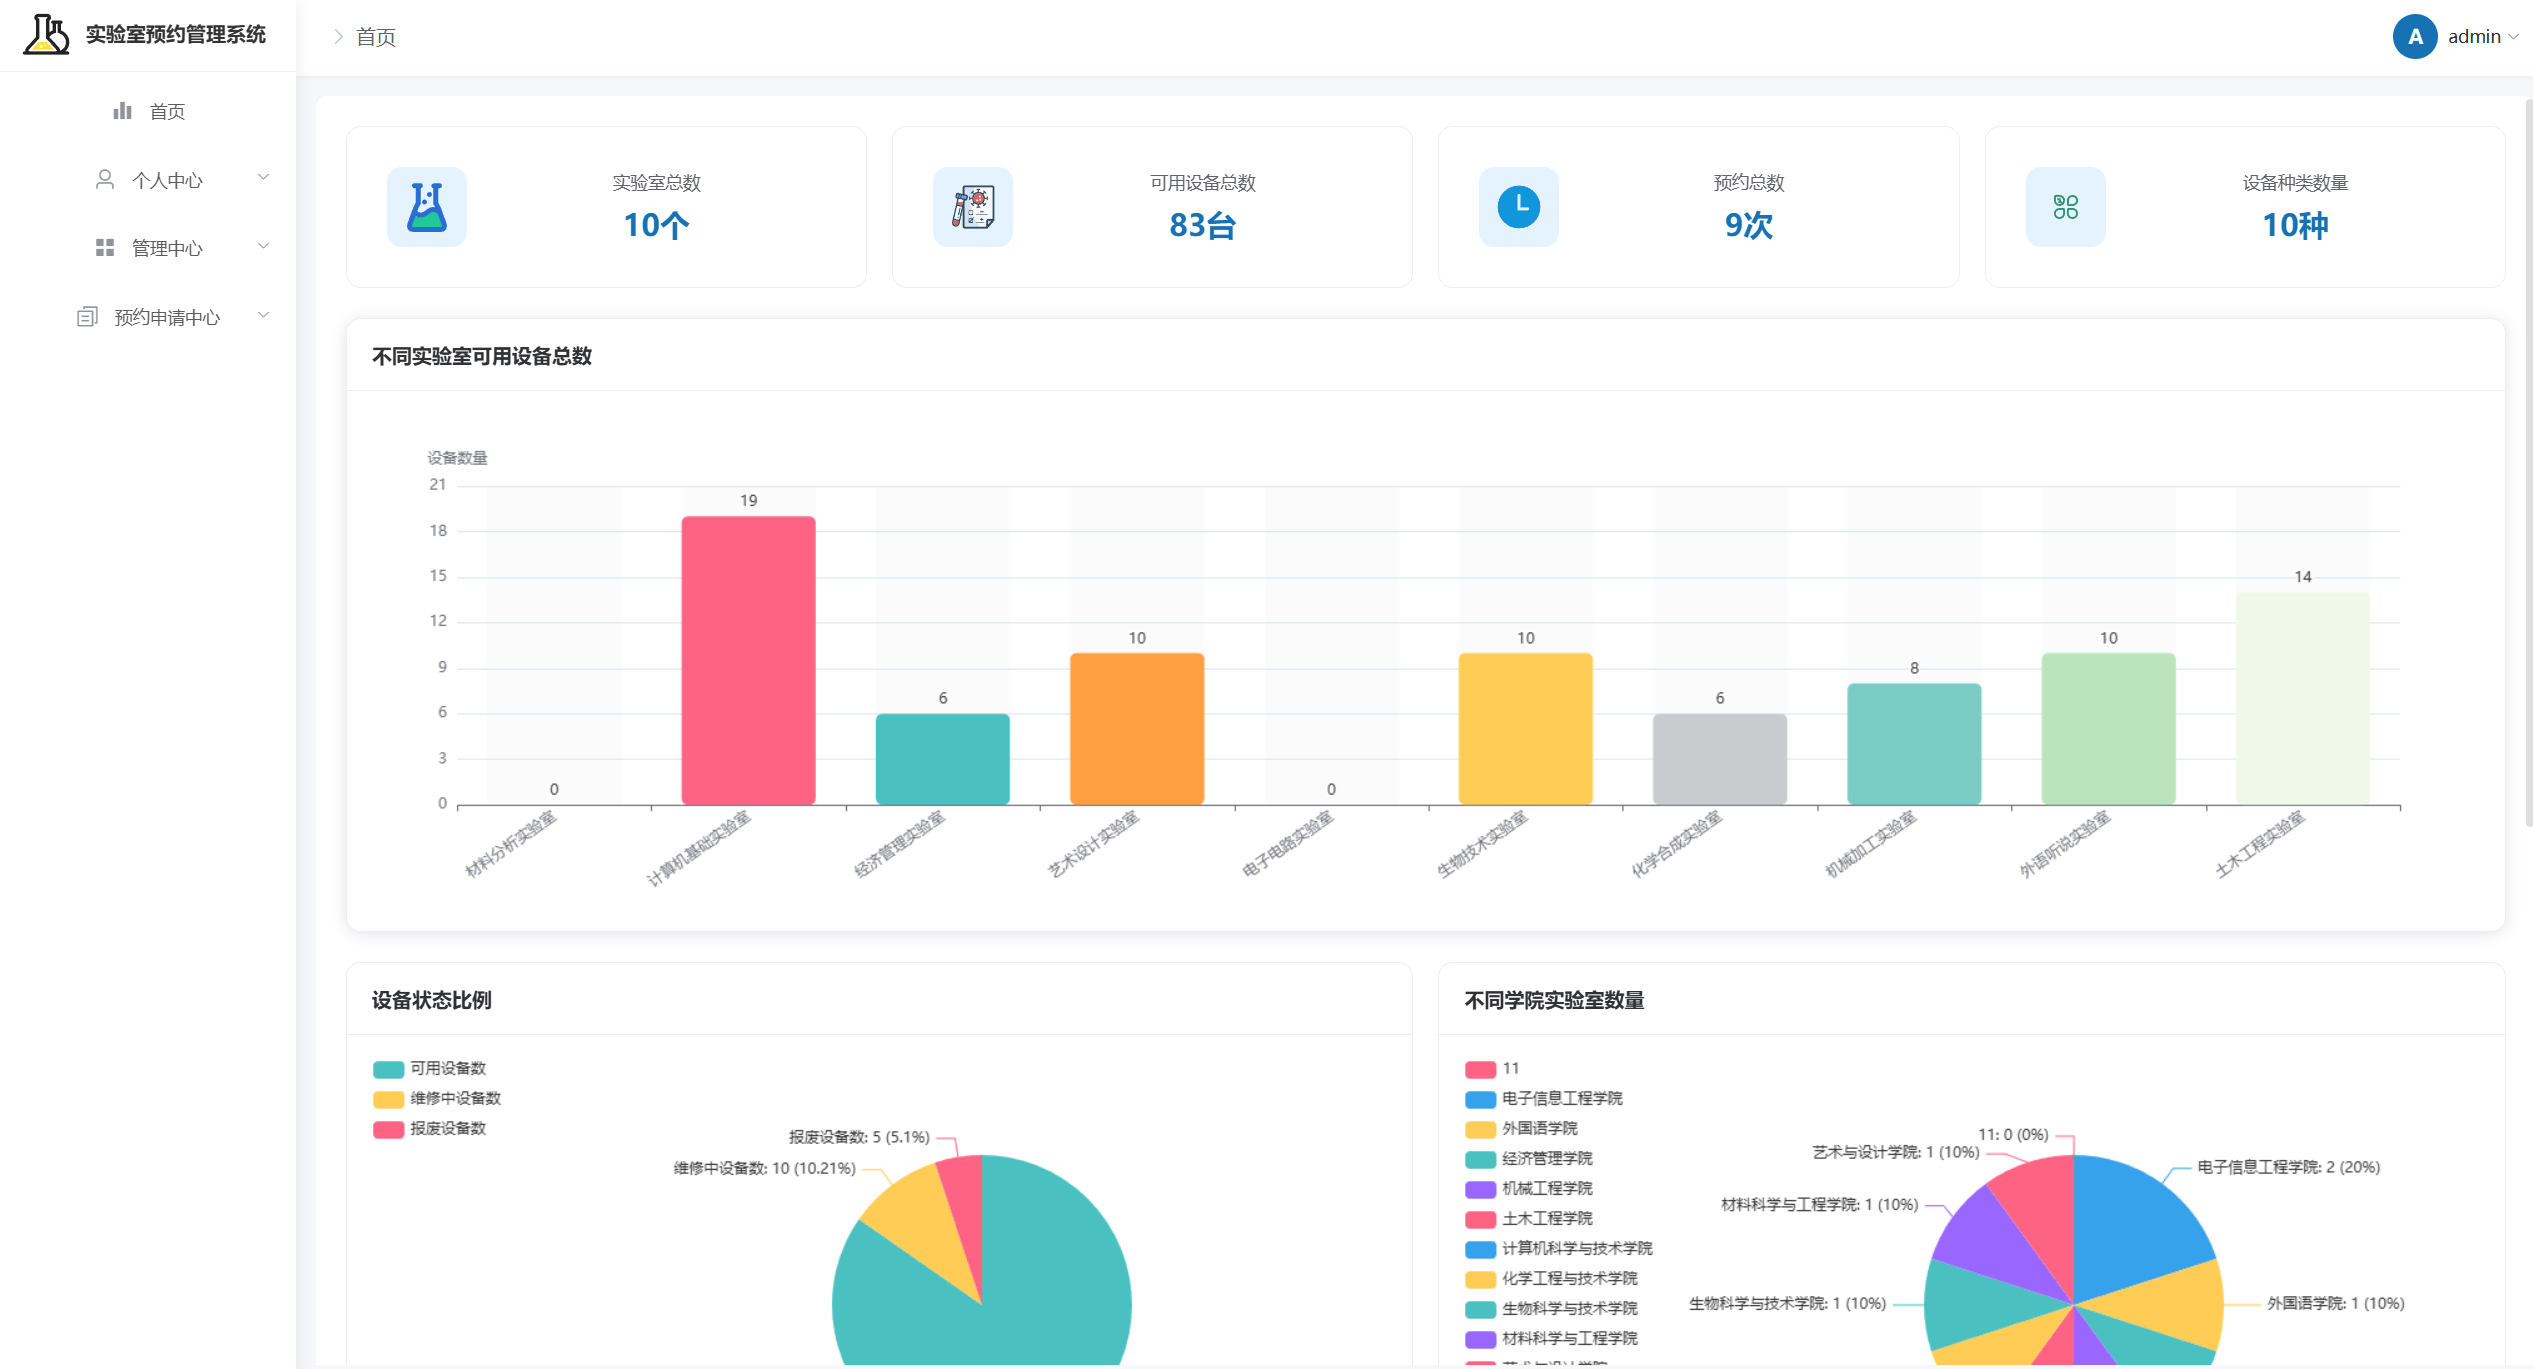Click the report icon in 可用设备总数 card
2533x1369 pixels.
click(x=973, y=207)
